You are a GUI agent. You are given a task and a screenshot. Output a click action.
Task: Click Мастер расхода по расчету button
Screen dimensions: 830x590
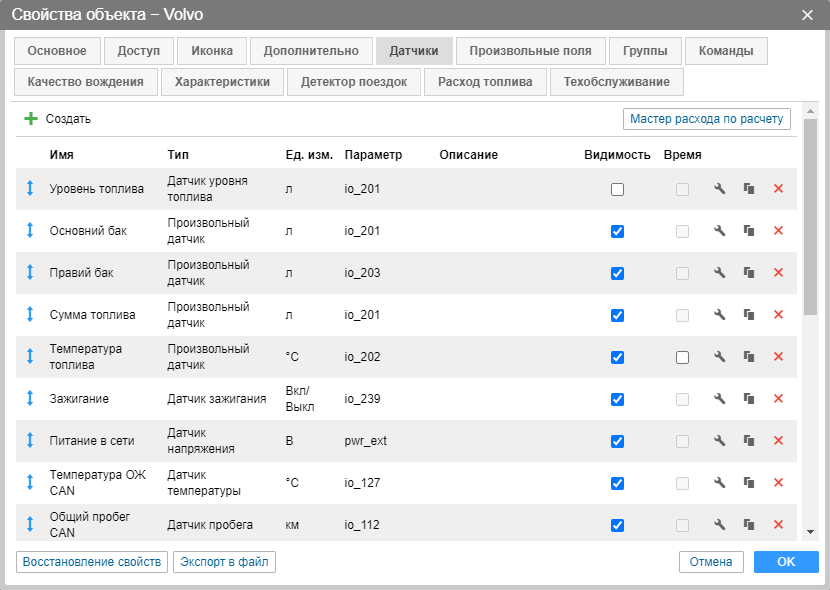706,119
